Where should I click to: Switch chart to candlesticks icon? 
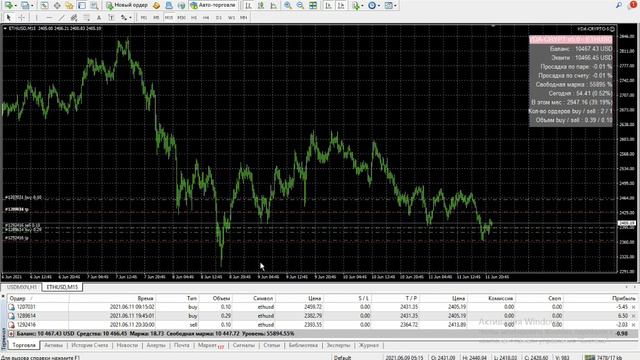(261, 5)
